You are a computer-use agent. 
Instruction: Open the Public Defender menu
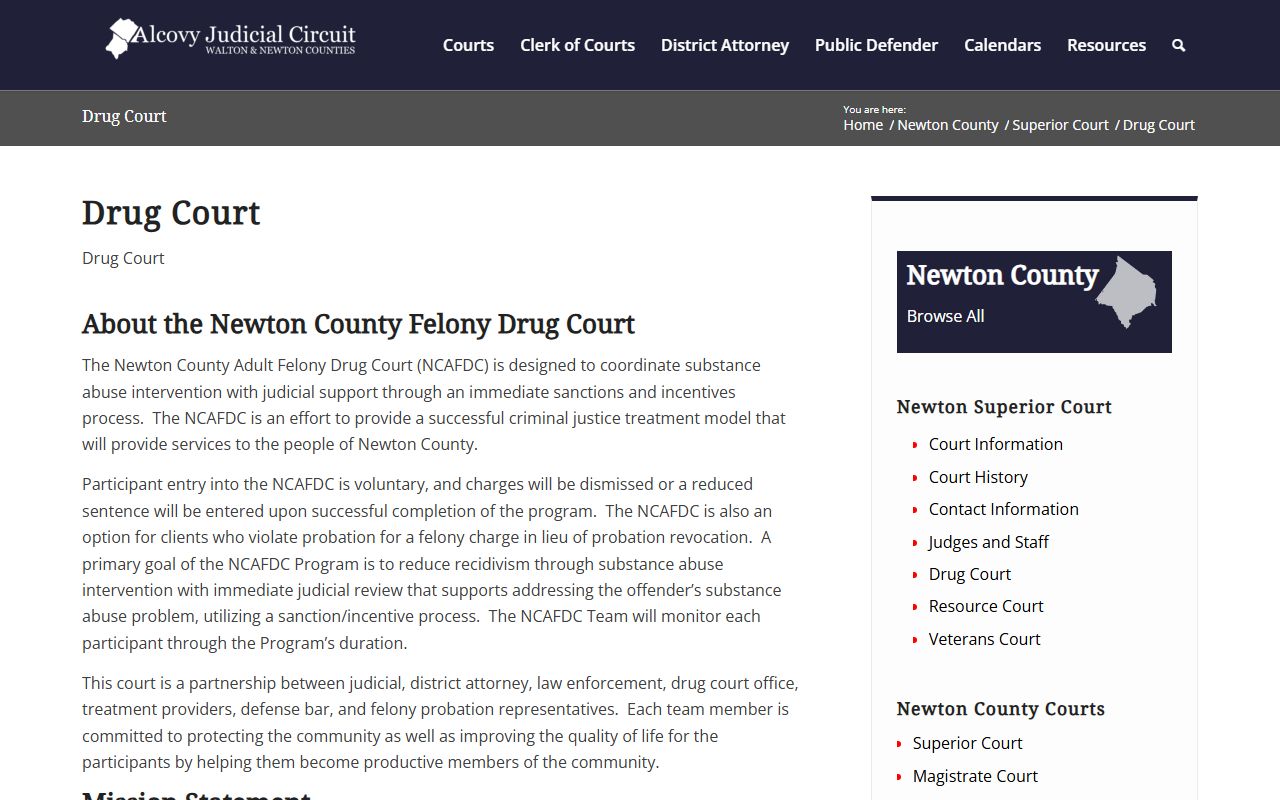876,45
